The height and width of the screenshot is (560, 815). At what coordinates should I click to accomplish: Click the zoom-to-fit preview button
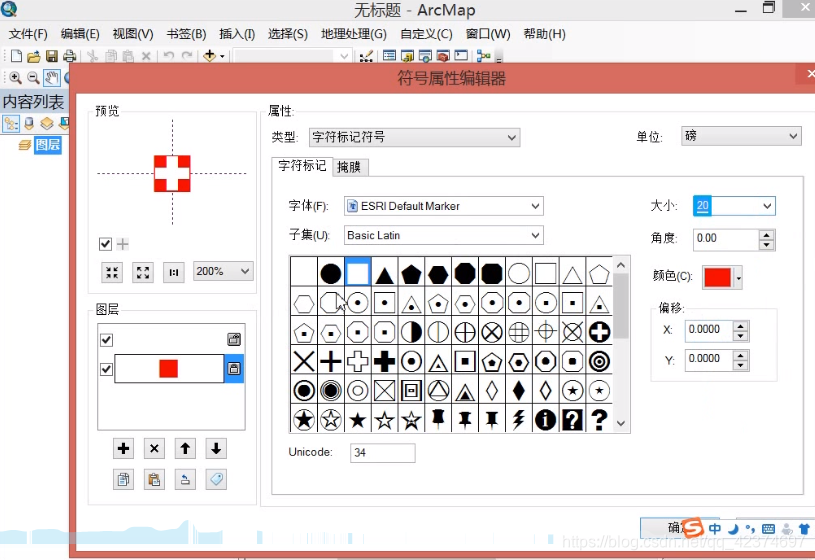112,272
